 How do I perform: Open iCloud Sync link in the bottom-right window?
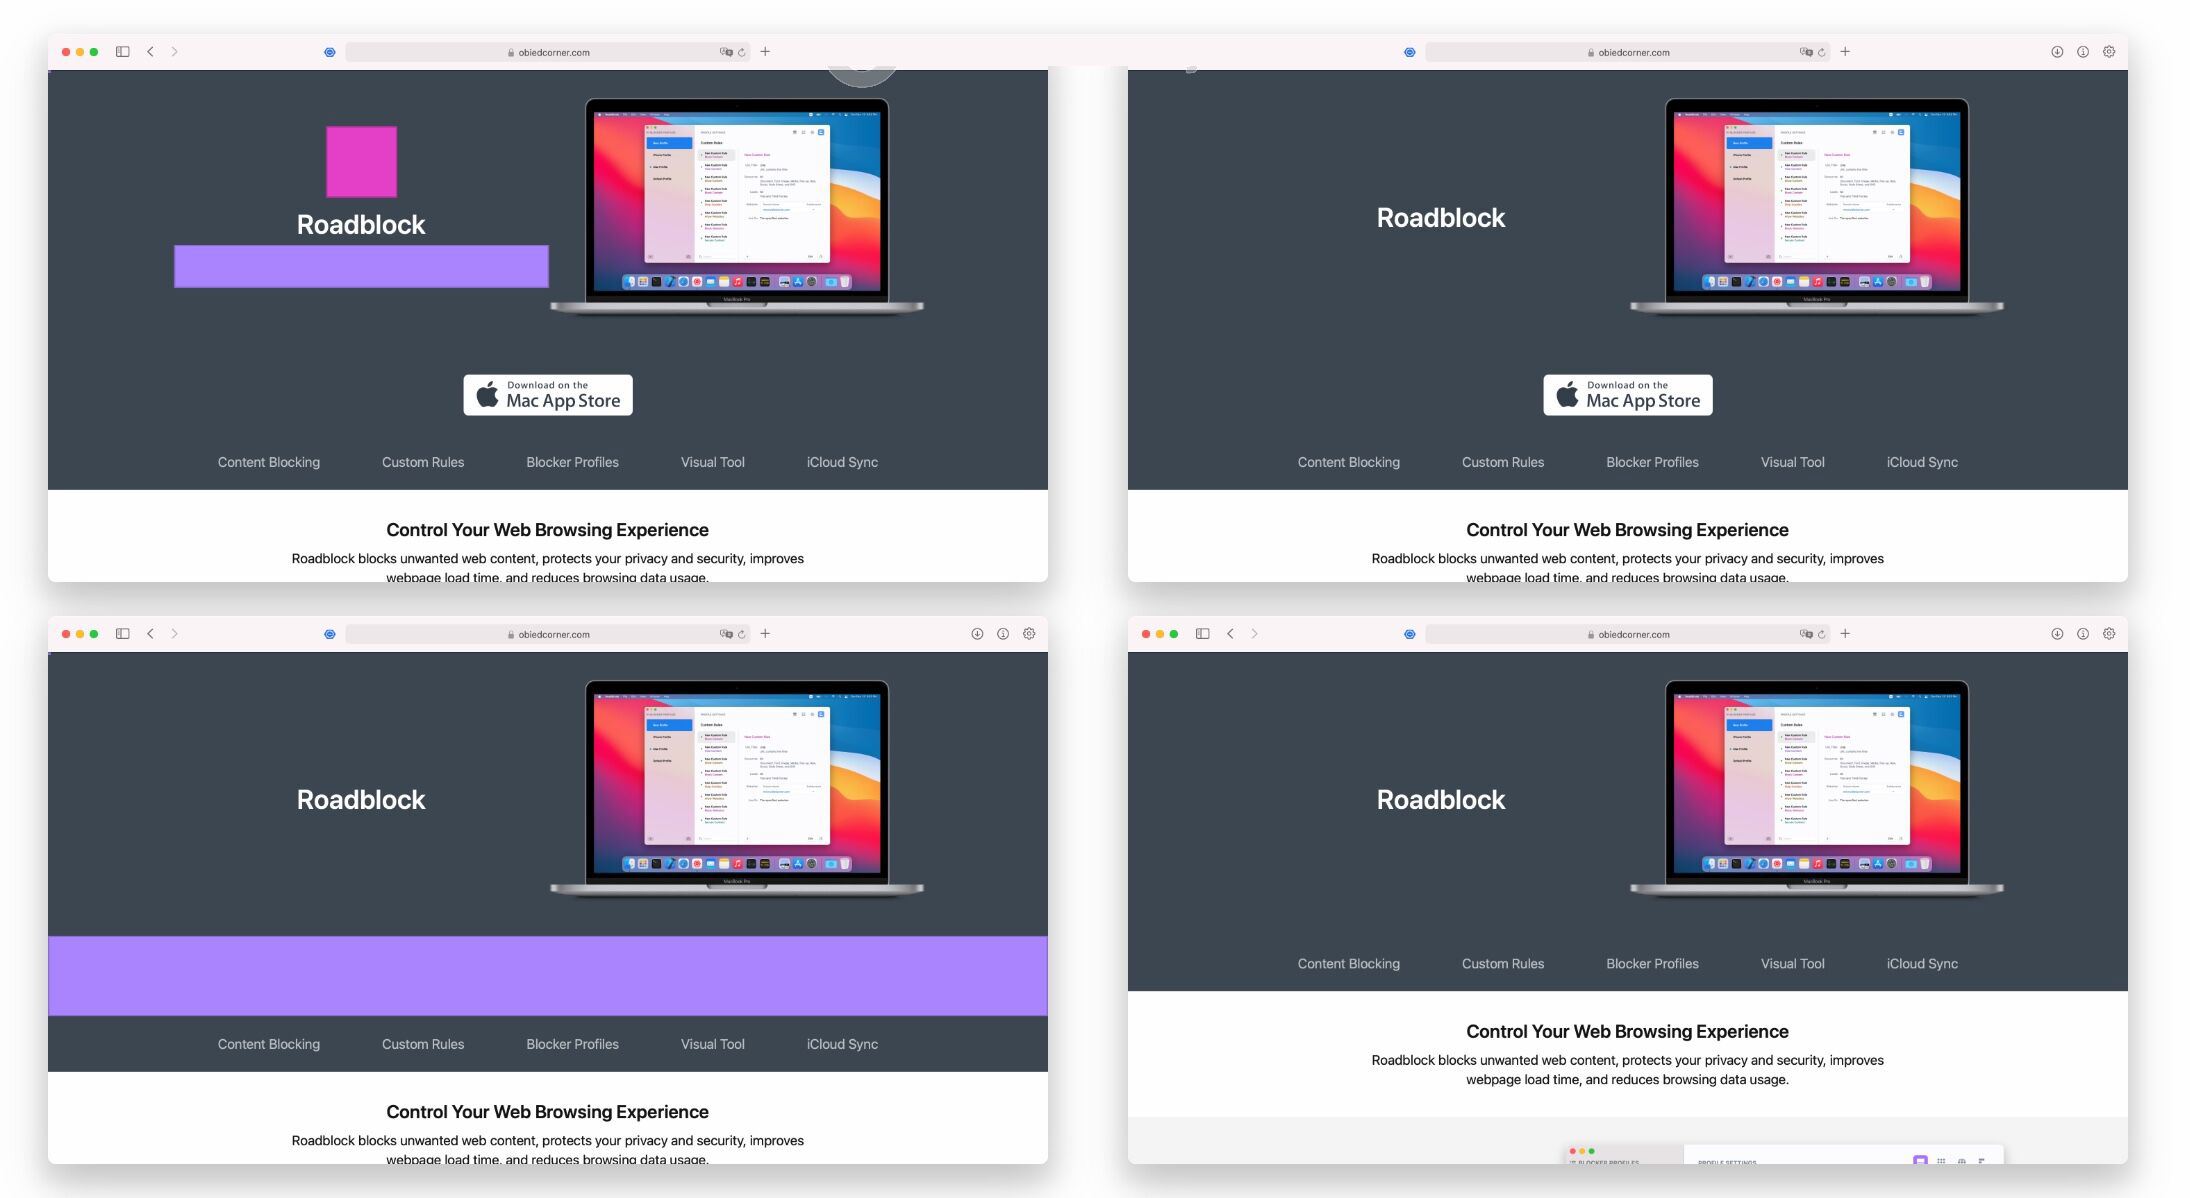coord(1922,964)
